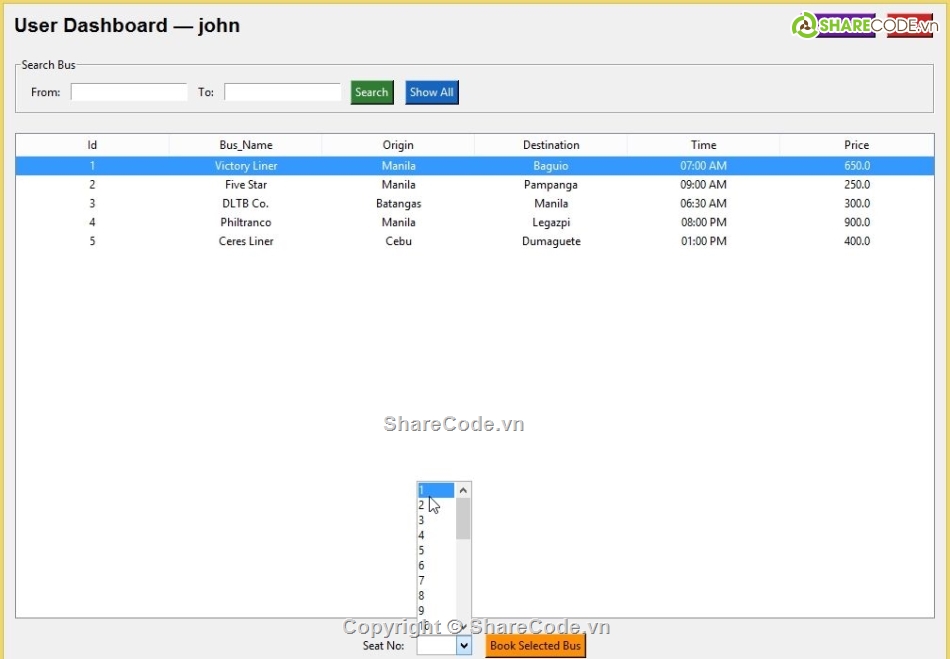Click inside the From text field
The width and height of the screenshot is (950, 659).
pyautogui.click(x=128, y=91)
